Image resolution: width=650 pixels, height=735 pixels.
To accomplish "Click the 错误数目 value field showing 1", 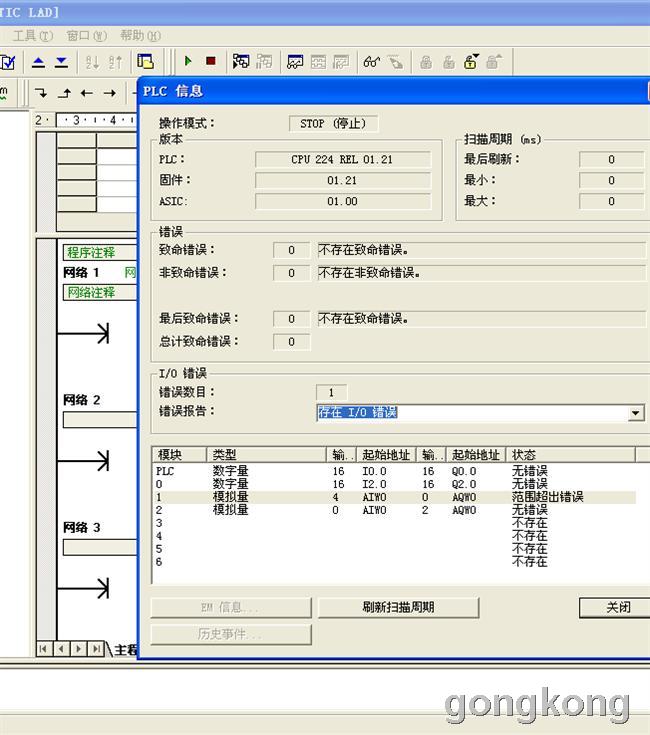I will (331, 392).
